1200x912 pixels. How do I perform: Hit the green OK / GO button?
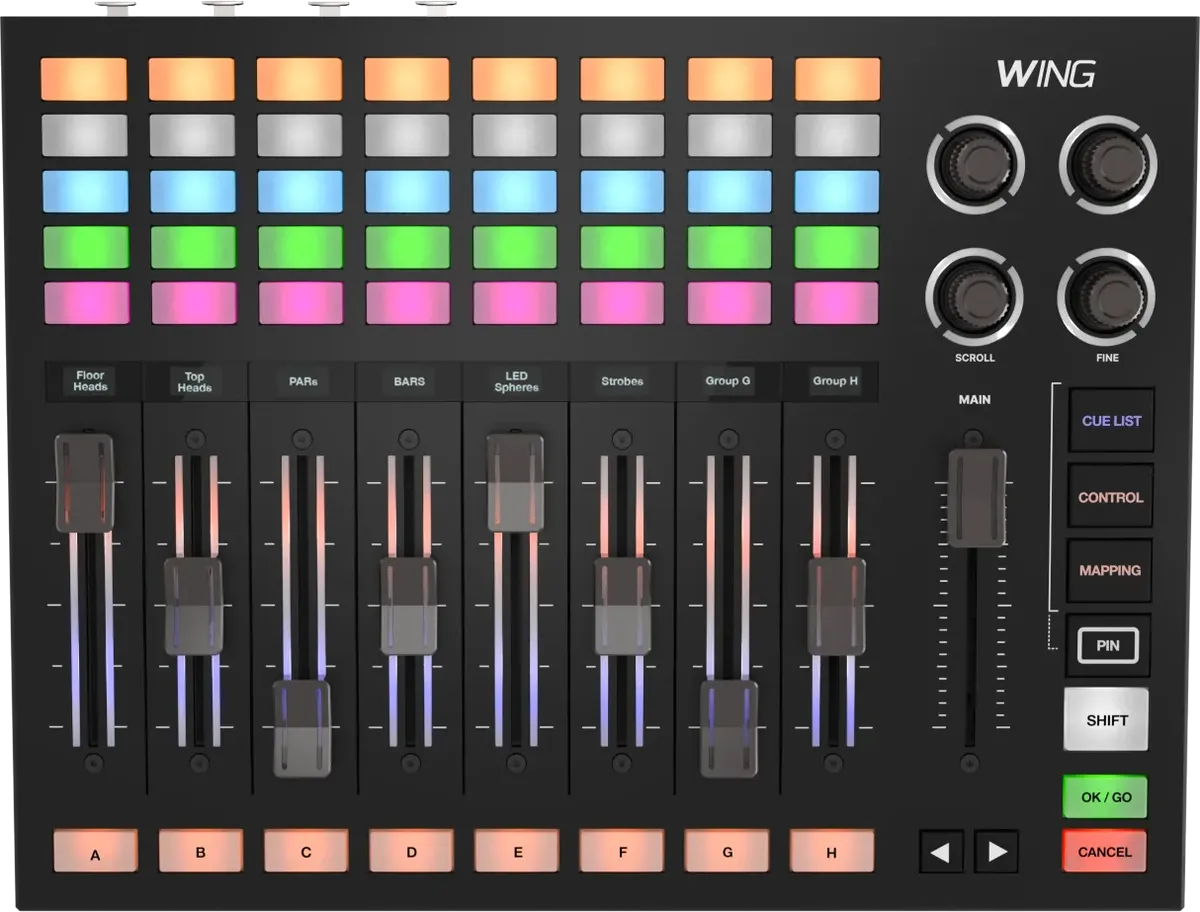1106,797
